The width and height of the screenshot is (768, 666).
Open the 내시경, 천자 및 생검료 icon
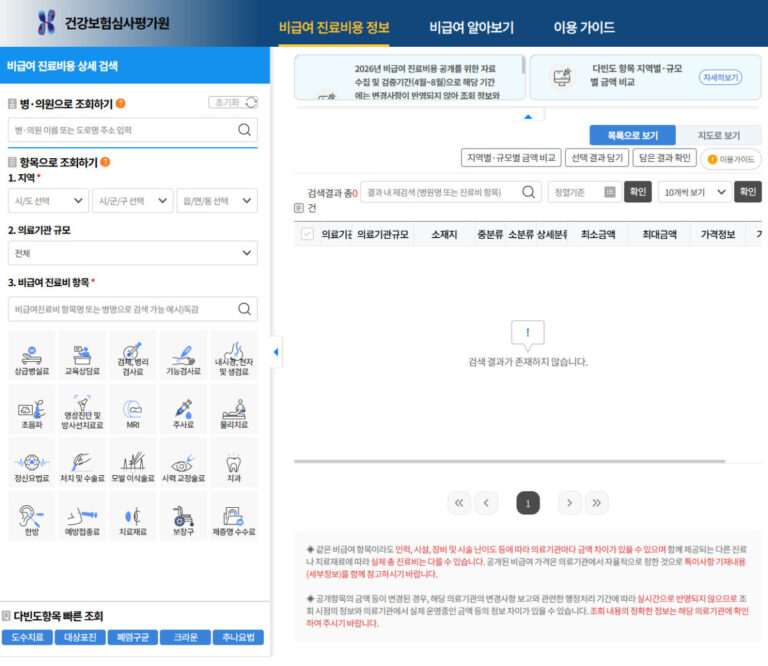234,356
